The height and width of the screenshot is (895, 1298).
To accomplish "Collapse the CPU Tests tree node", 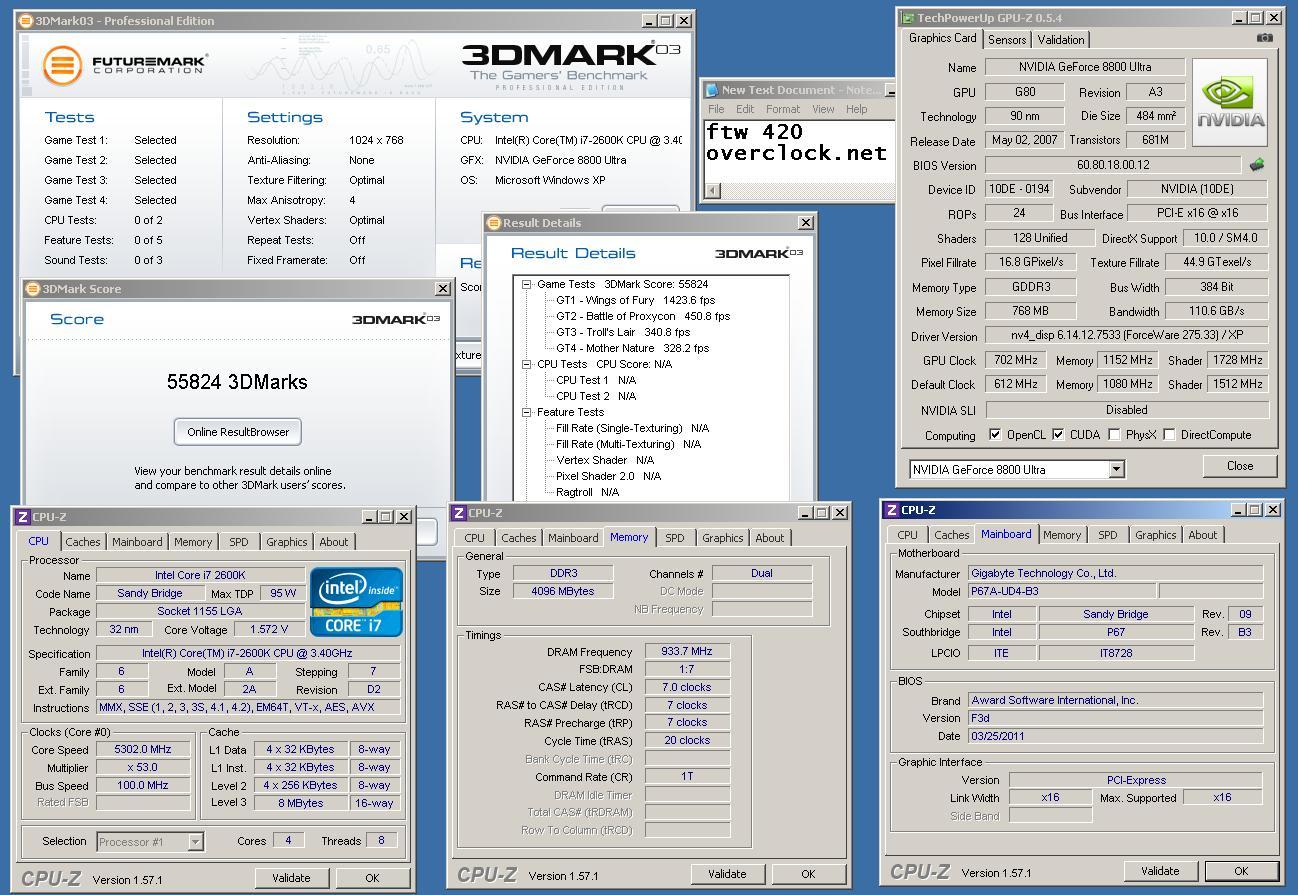I will [526, 364].
